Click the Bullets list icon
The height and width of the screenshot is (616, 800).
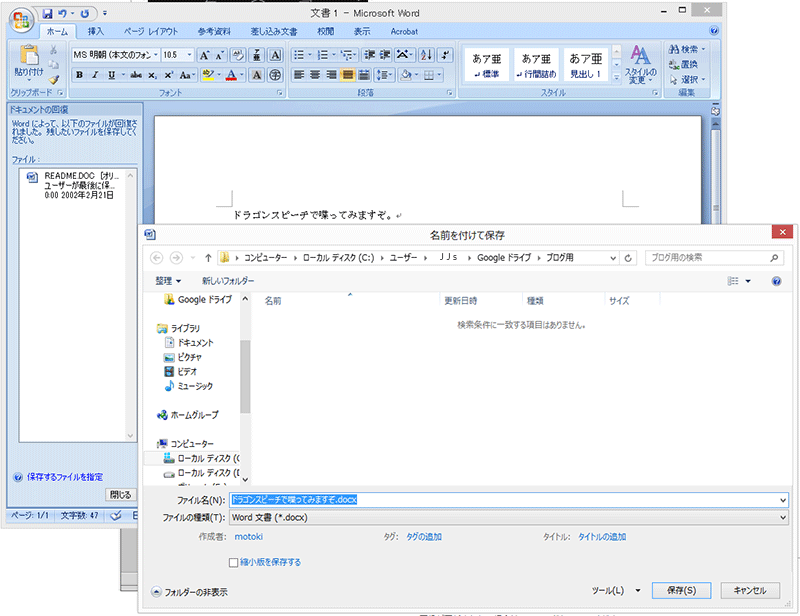[x=299, y=55]
